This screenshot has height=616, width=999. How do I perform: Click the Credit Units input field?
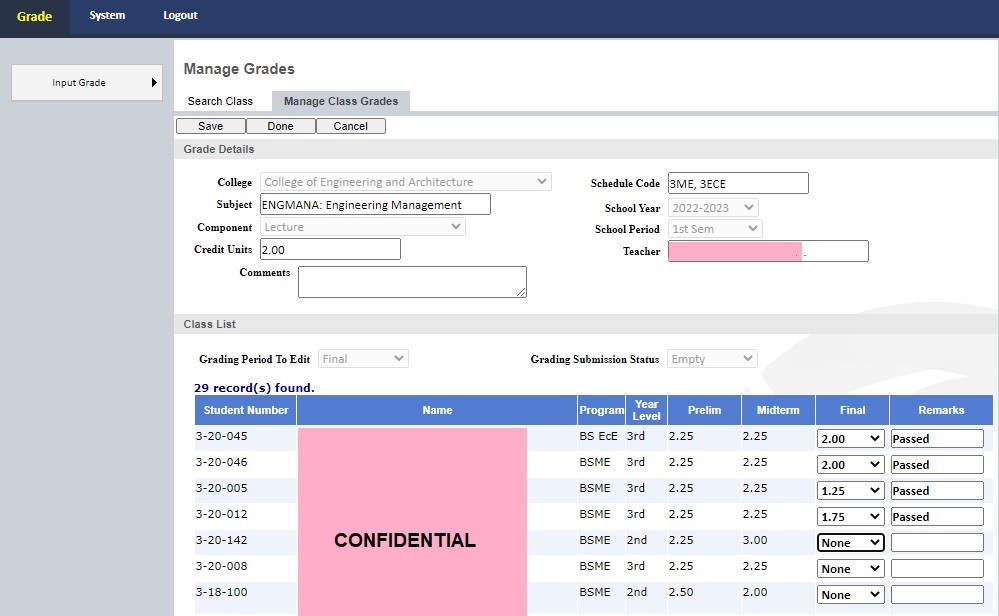click(330, 250)
